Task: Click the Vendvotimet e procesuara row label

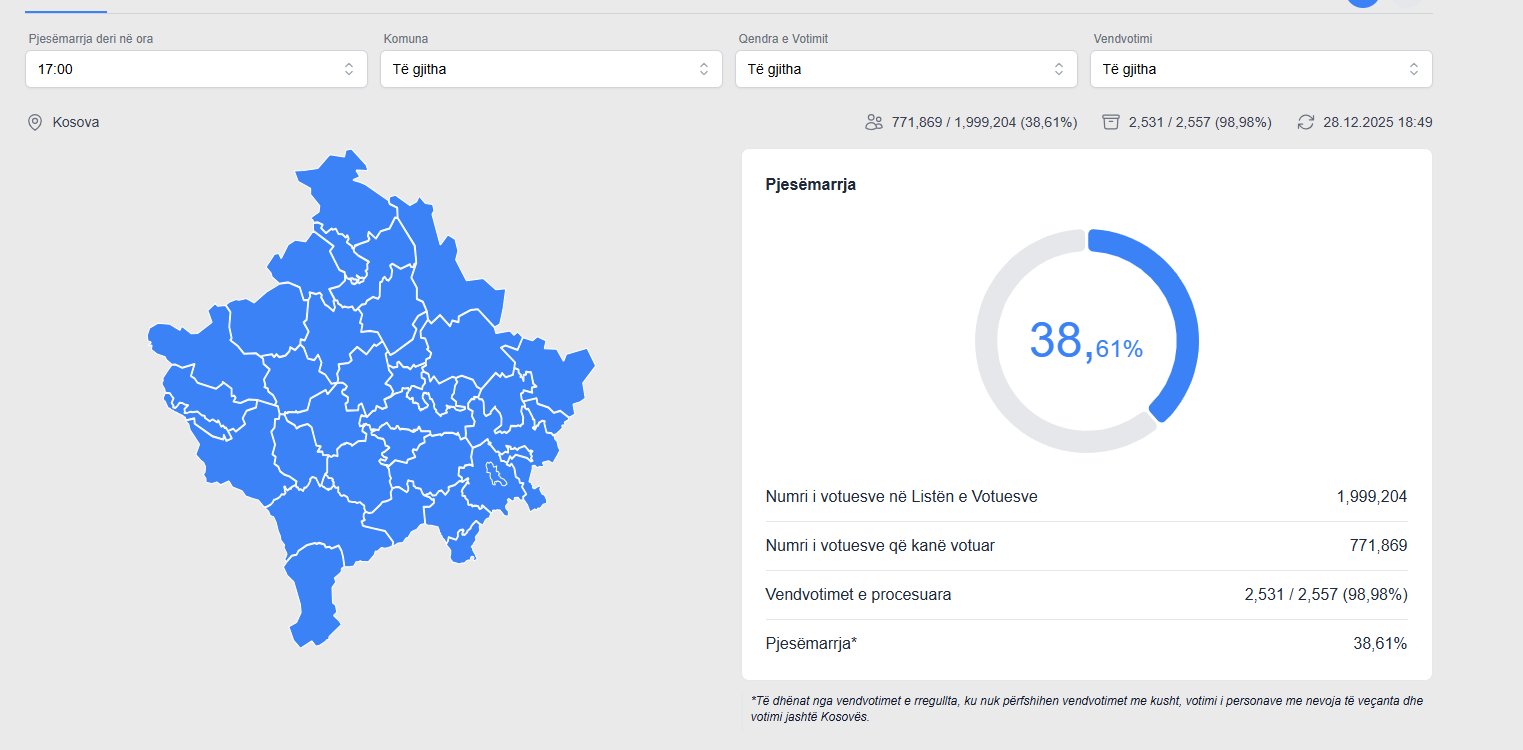Action: tap(858, 594)
